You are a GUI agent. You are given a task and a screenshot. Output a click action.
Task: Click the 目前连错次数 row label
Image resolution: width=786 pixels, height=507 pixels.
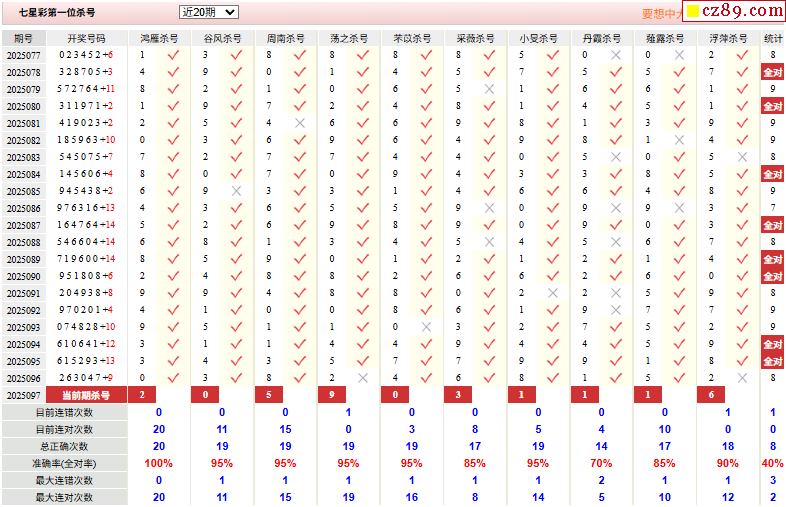click(64, 413)
